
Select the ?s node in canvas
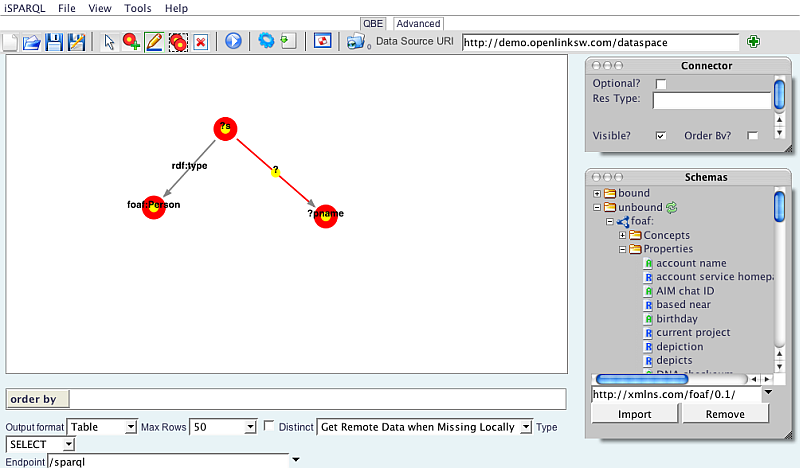pyautogui.click(x=226, y=129)
